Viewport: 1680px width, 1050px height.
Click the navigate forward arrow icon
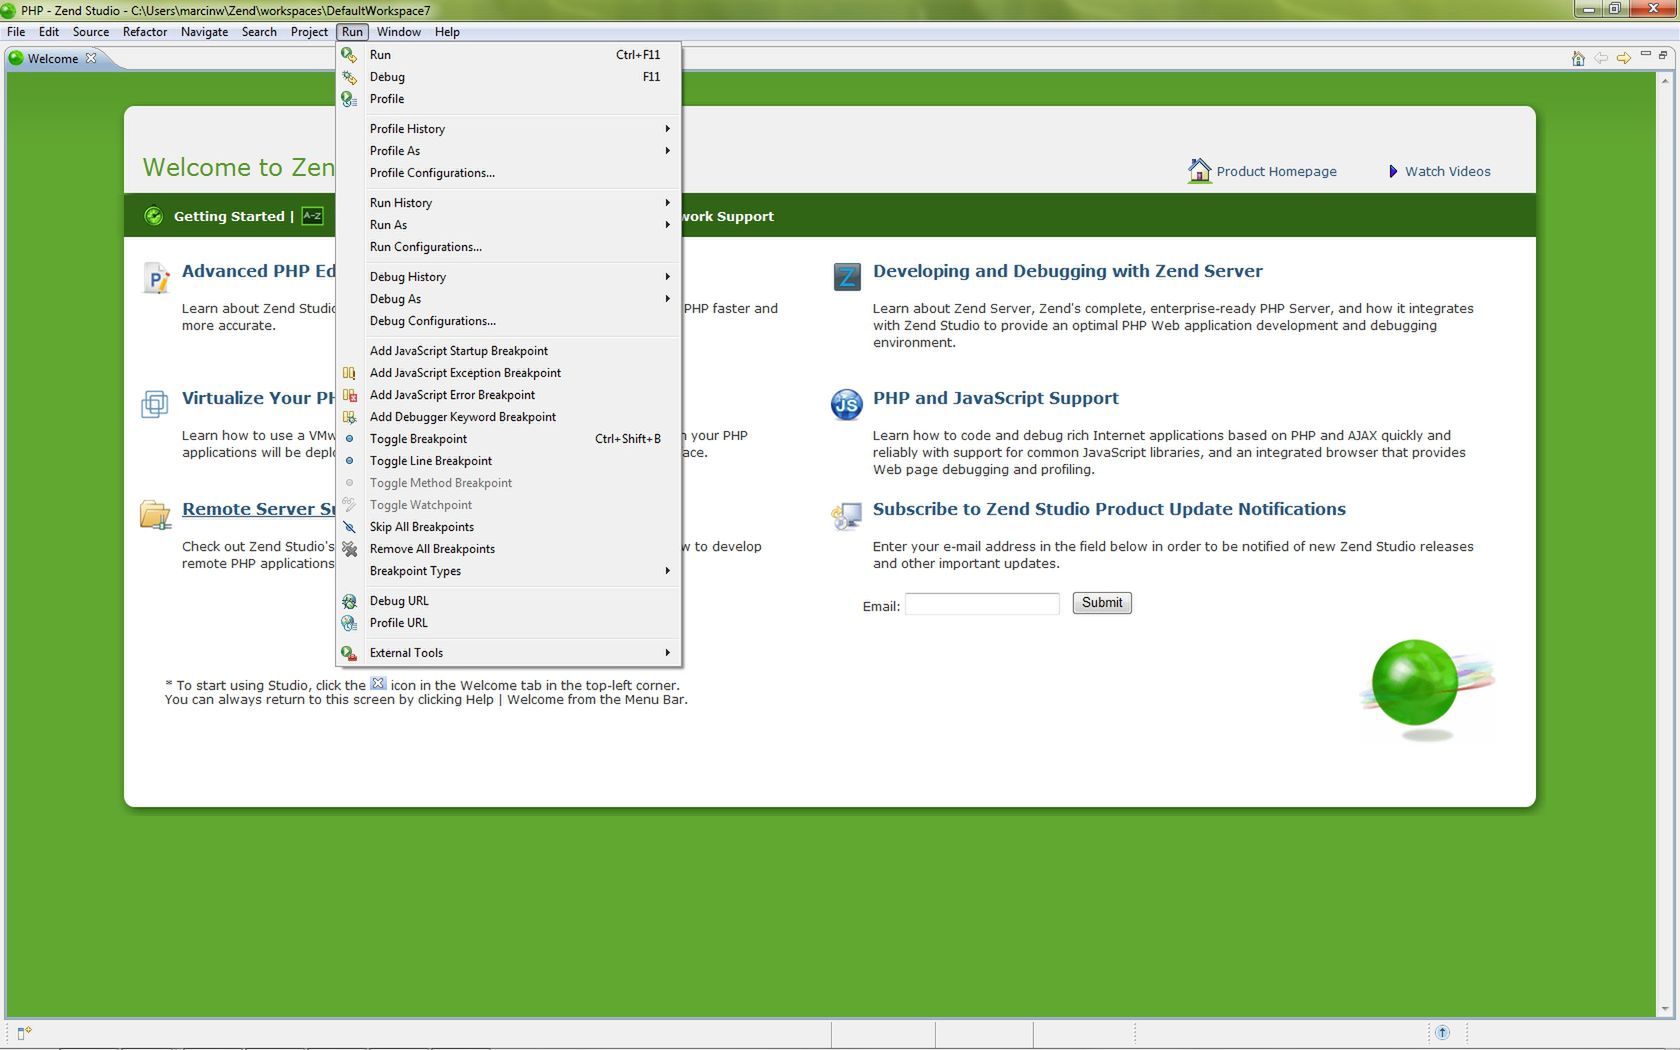coord(1624,58)
